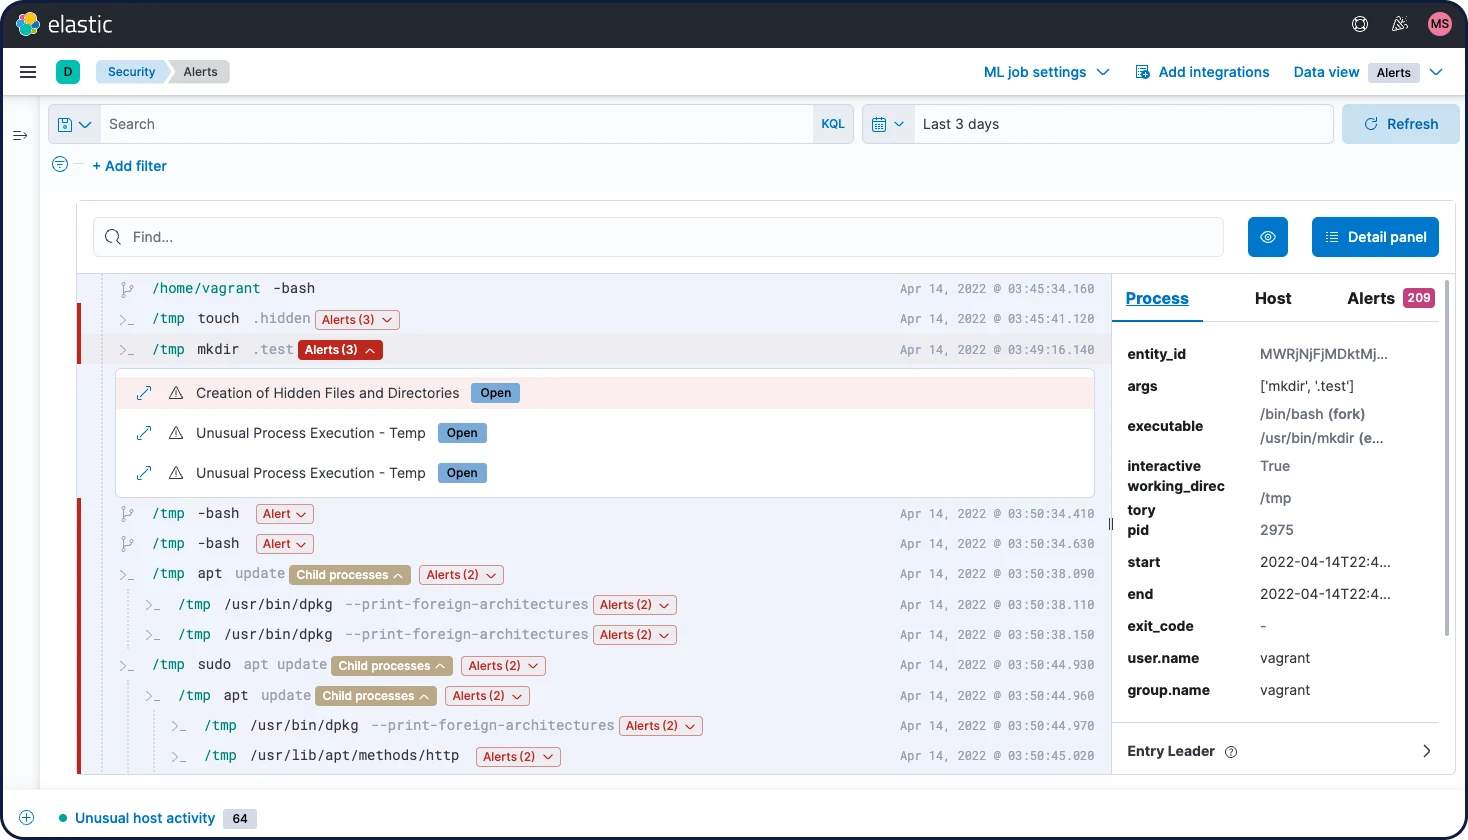The image size is (1468, 840).
Task: Open the newsfeed celebration icon
Action: click(1400, 24)
